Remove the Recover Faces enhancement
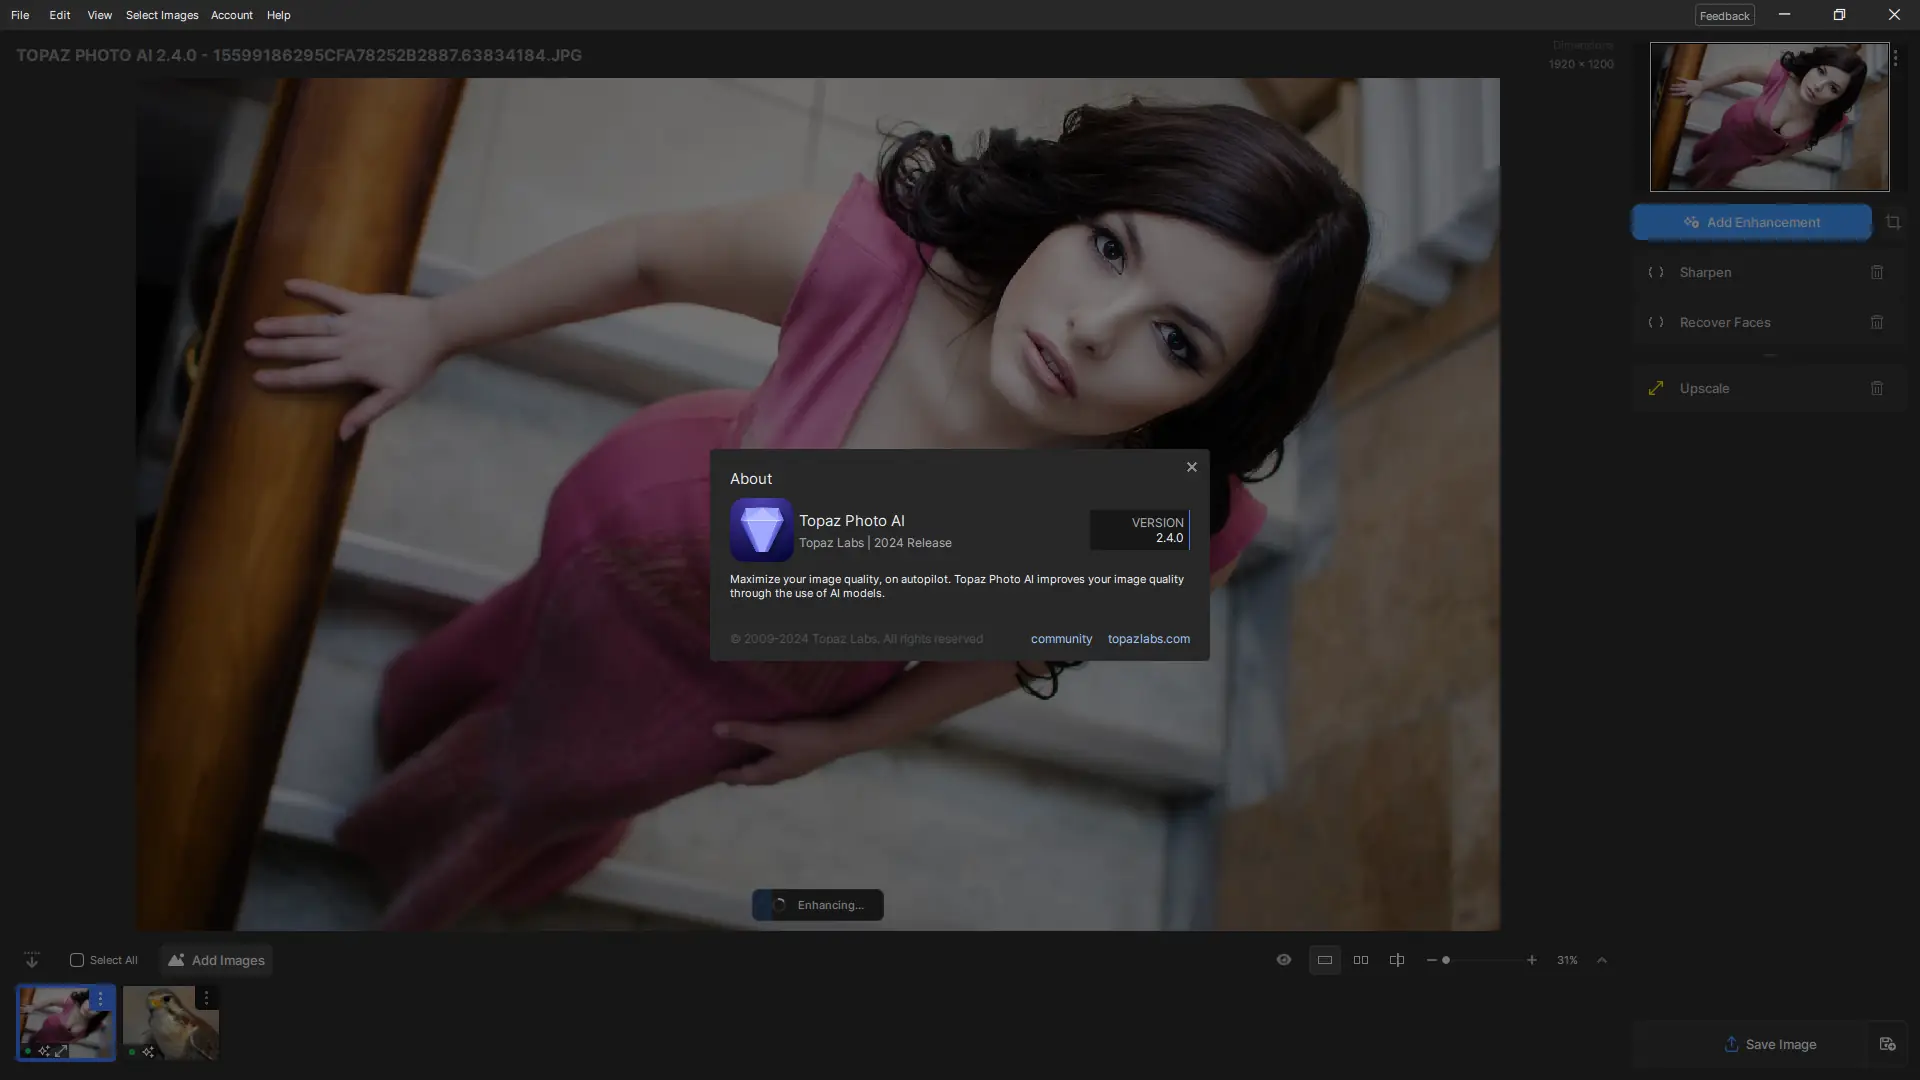Screen dimensions: 1920x1080 [x=1876, y=322]
